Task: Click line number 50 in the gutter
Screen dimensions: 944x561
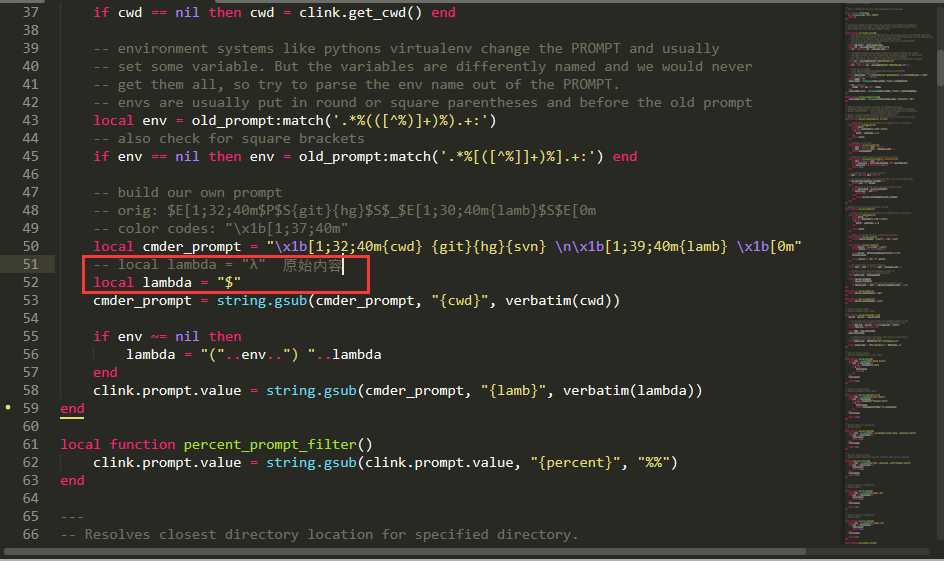Action: (31, 246)
